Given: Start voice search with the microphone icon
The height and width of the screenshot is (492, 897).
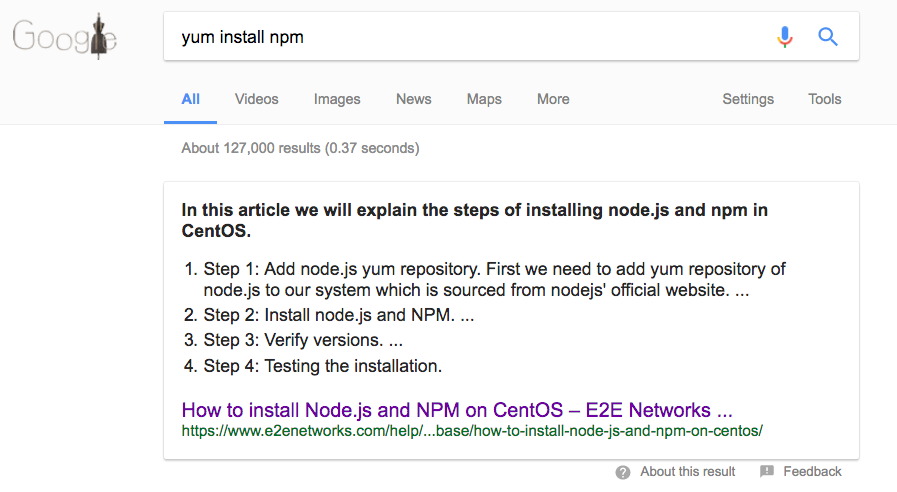Looking at the screenshot, I should tap(785, 37).
